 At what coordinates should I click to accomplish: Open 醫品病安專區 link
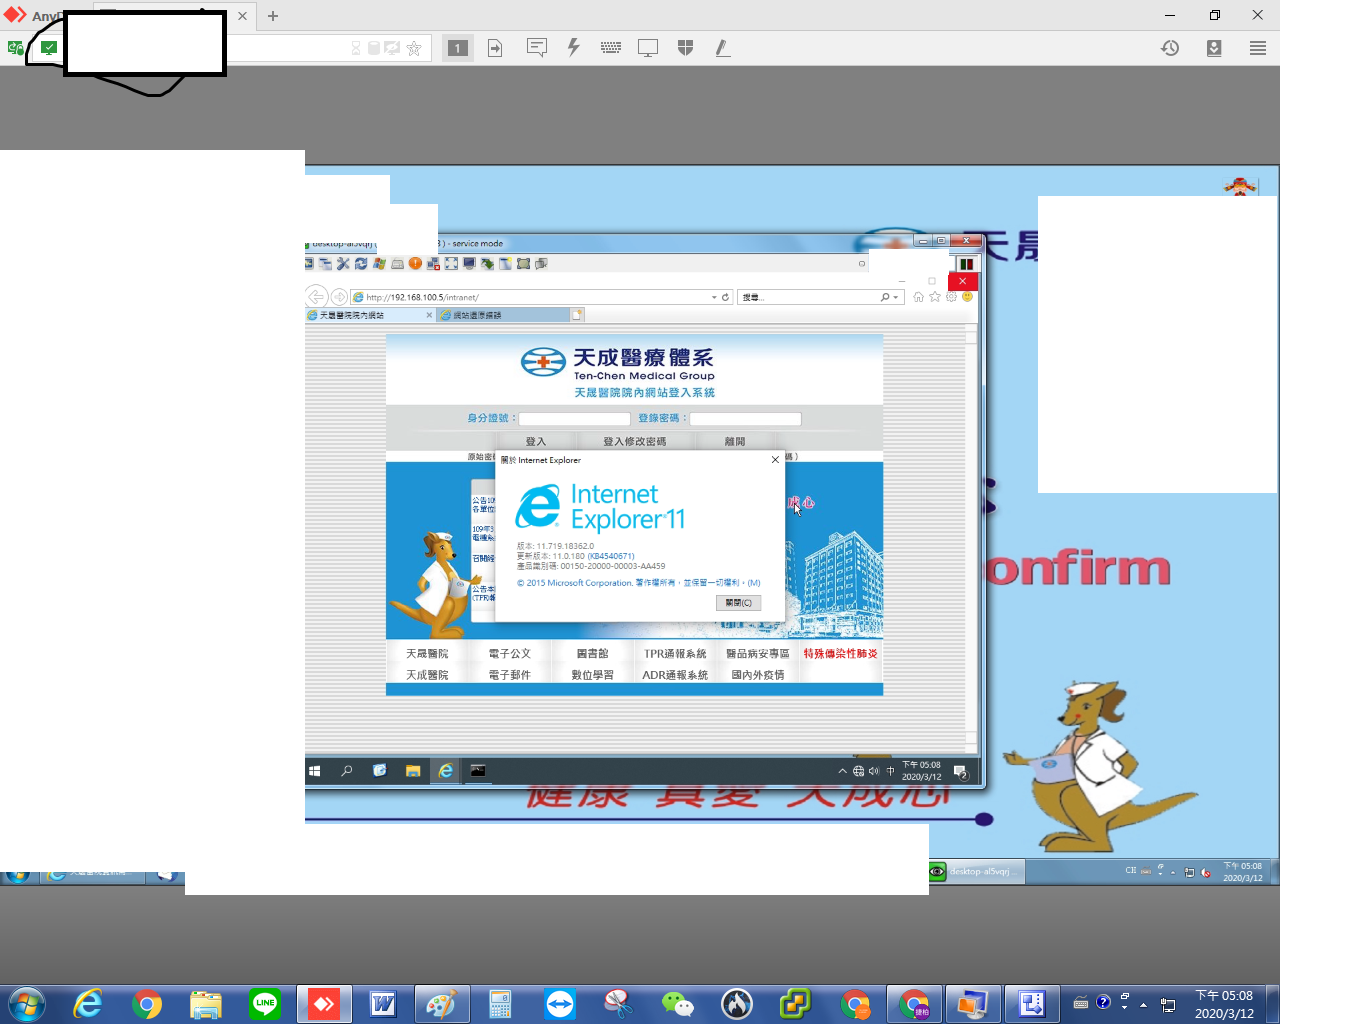coord(758,653)
